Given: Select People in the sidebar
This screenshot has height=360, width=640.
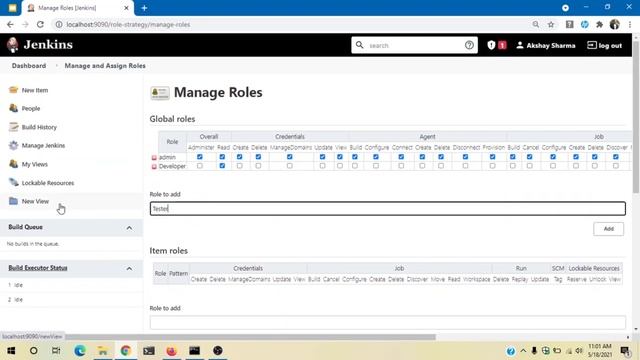Looking at the screenshot, I should (x=31, y=109).
